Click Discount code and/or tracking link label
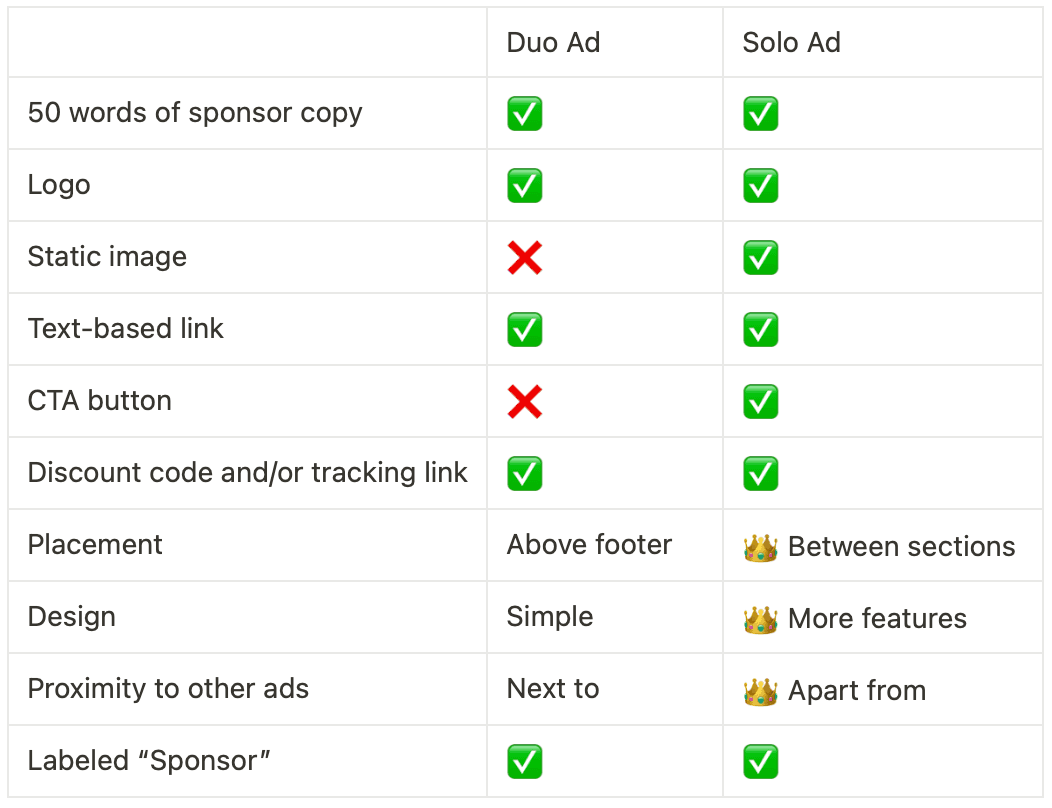Screen dimensions: 1052x808 [x=247, y=473]
